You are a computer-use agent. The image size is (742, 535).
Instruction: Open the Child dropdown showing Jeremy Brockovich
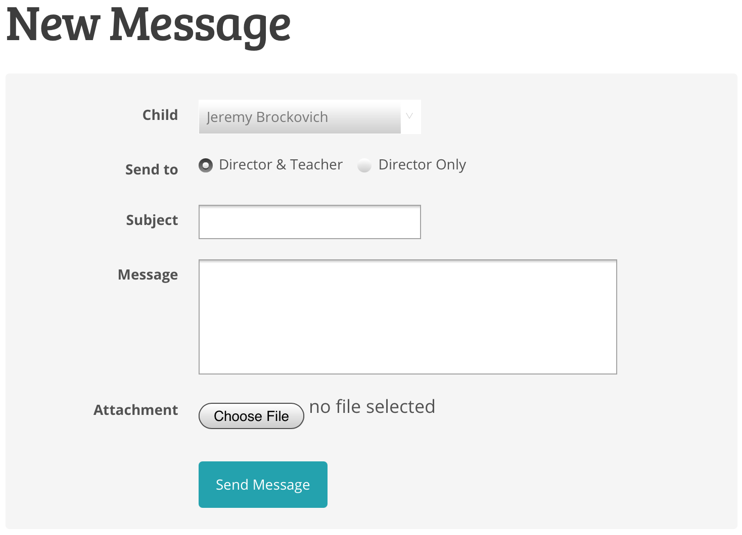pos(300,117)
